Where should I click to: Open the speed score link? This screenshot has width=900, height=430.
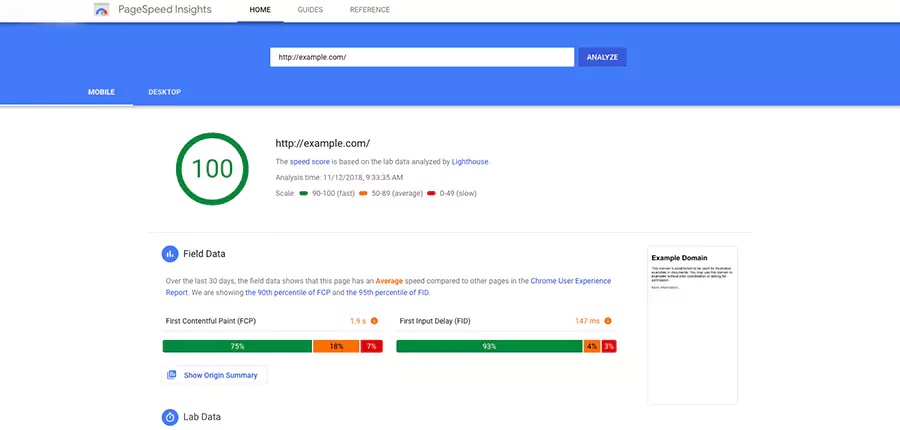[309, 162]
